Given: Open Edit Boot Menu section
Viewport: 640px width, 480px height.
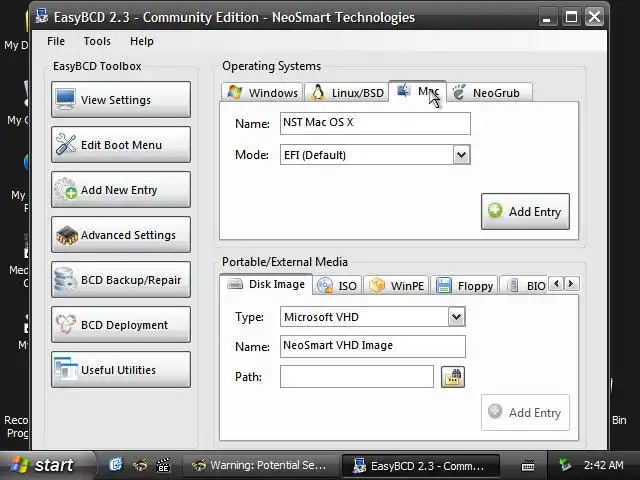Looking at the screenshot, I should (121, 144).
